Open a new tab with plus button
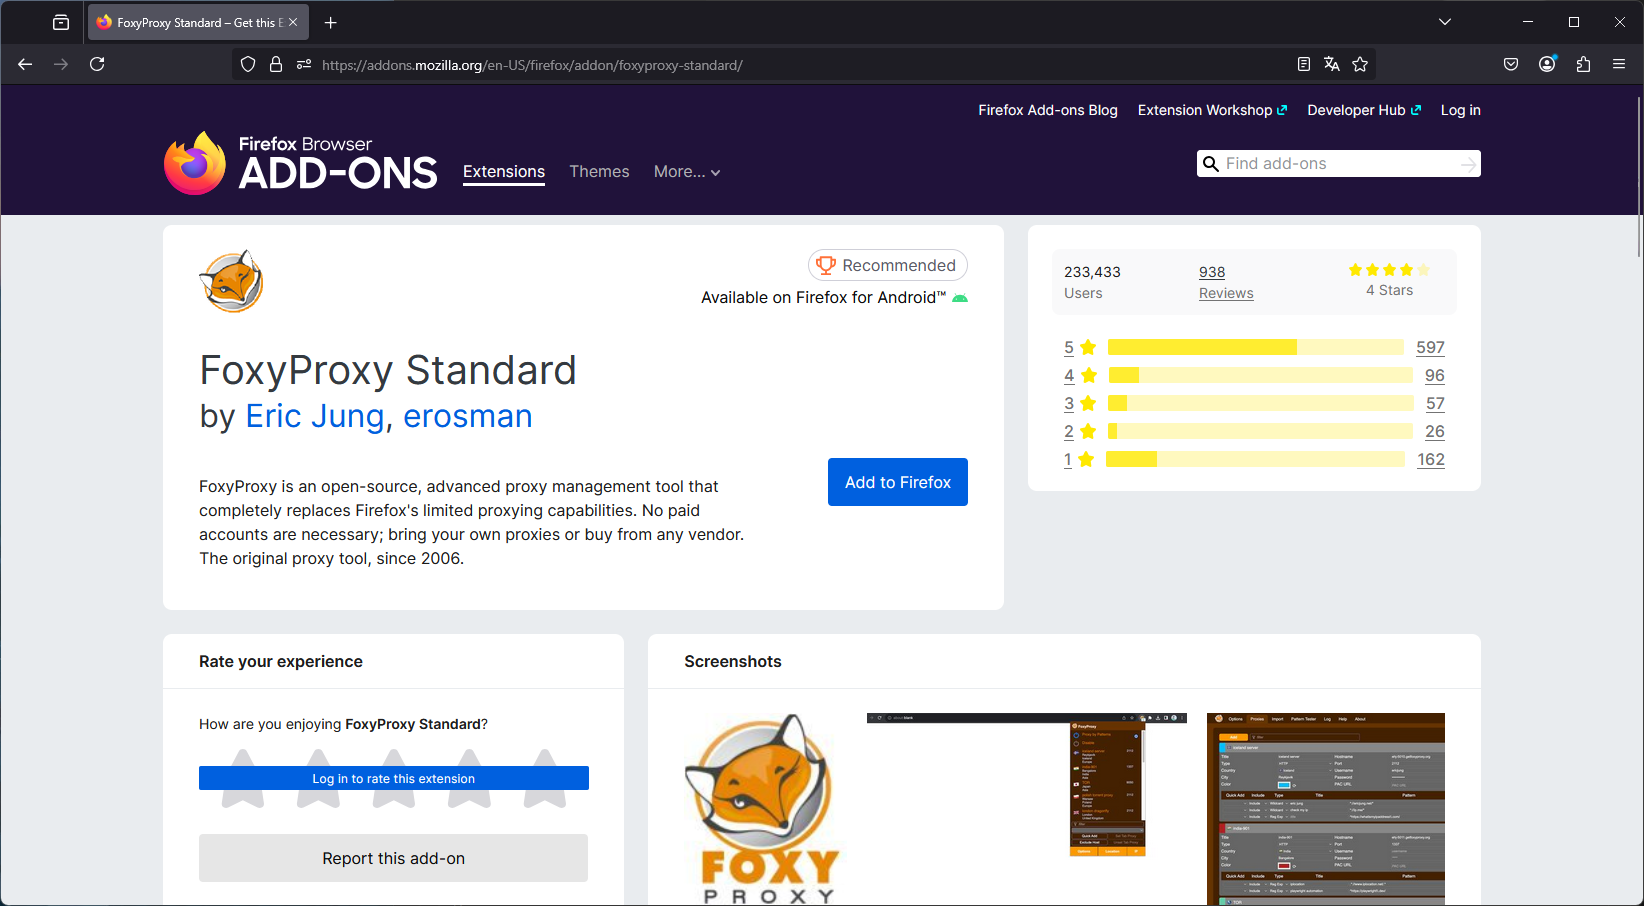The height and width of the screenshot is (906, 1644). pos(331,22)
